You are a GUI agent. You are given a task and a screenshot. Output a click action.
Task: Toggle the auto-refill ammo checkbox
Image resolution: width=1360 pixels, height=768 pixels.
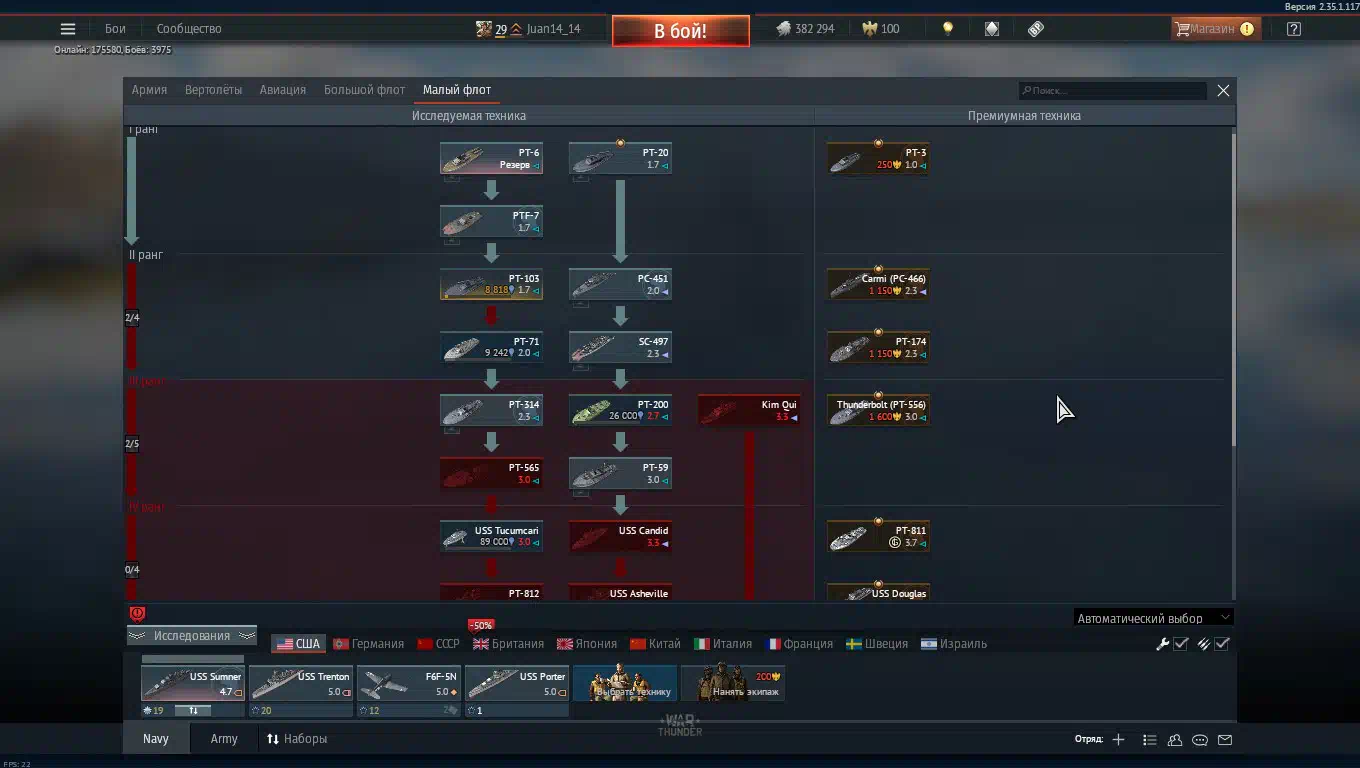point(1222,644)
